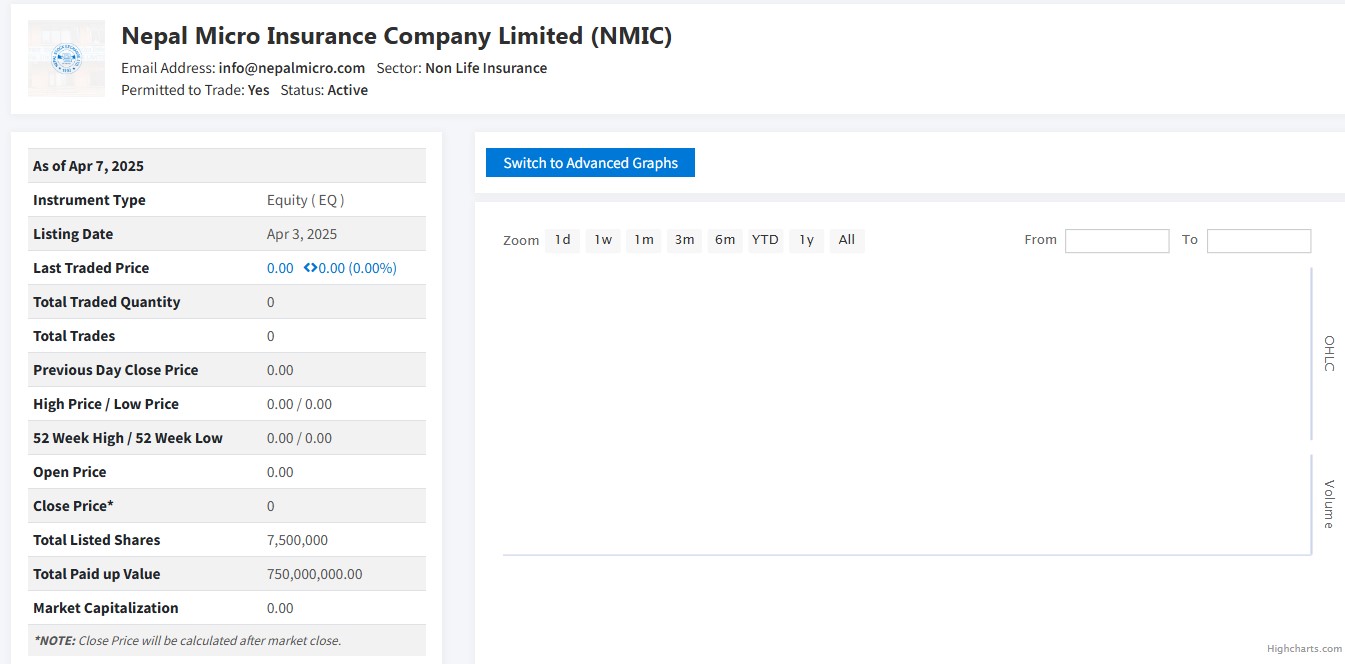Click the Open Price label
The image size is (1345, 664).
pyautogui.click(x=70, y=472)
